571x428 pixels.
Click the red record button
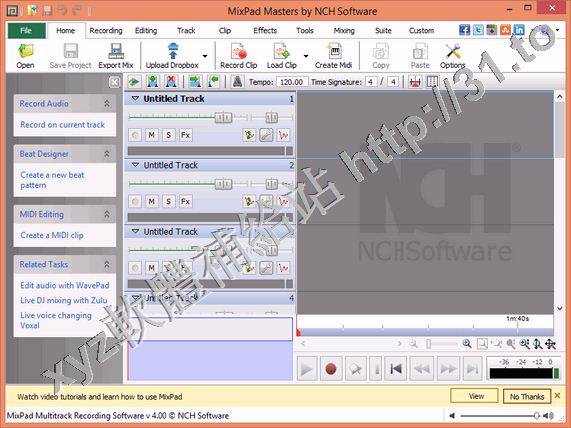pyautogui.click(x=331, y=369)
